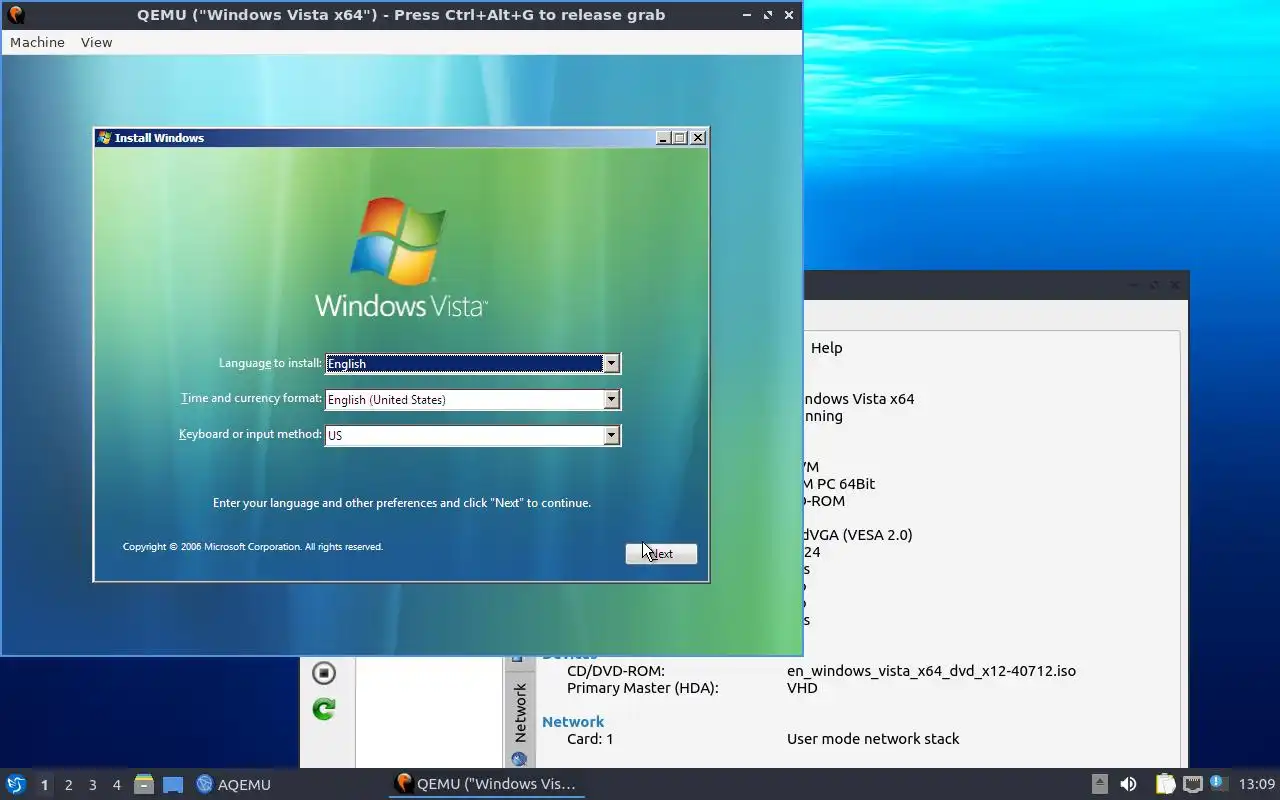Screen dimensions: 1280x800
Task: Minimize the Install Windows dialog
Action: 662,138
